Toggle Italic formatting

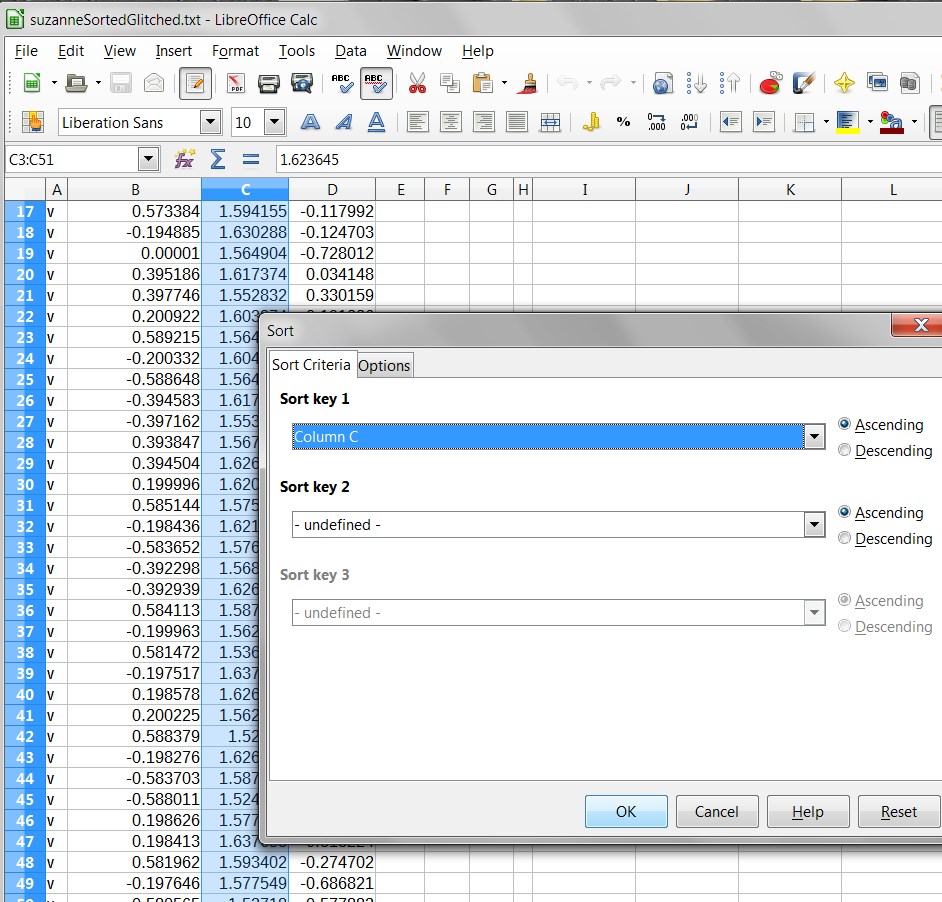(343, 122)
